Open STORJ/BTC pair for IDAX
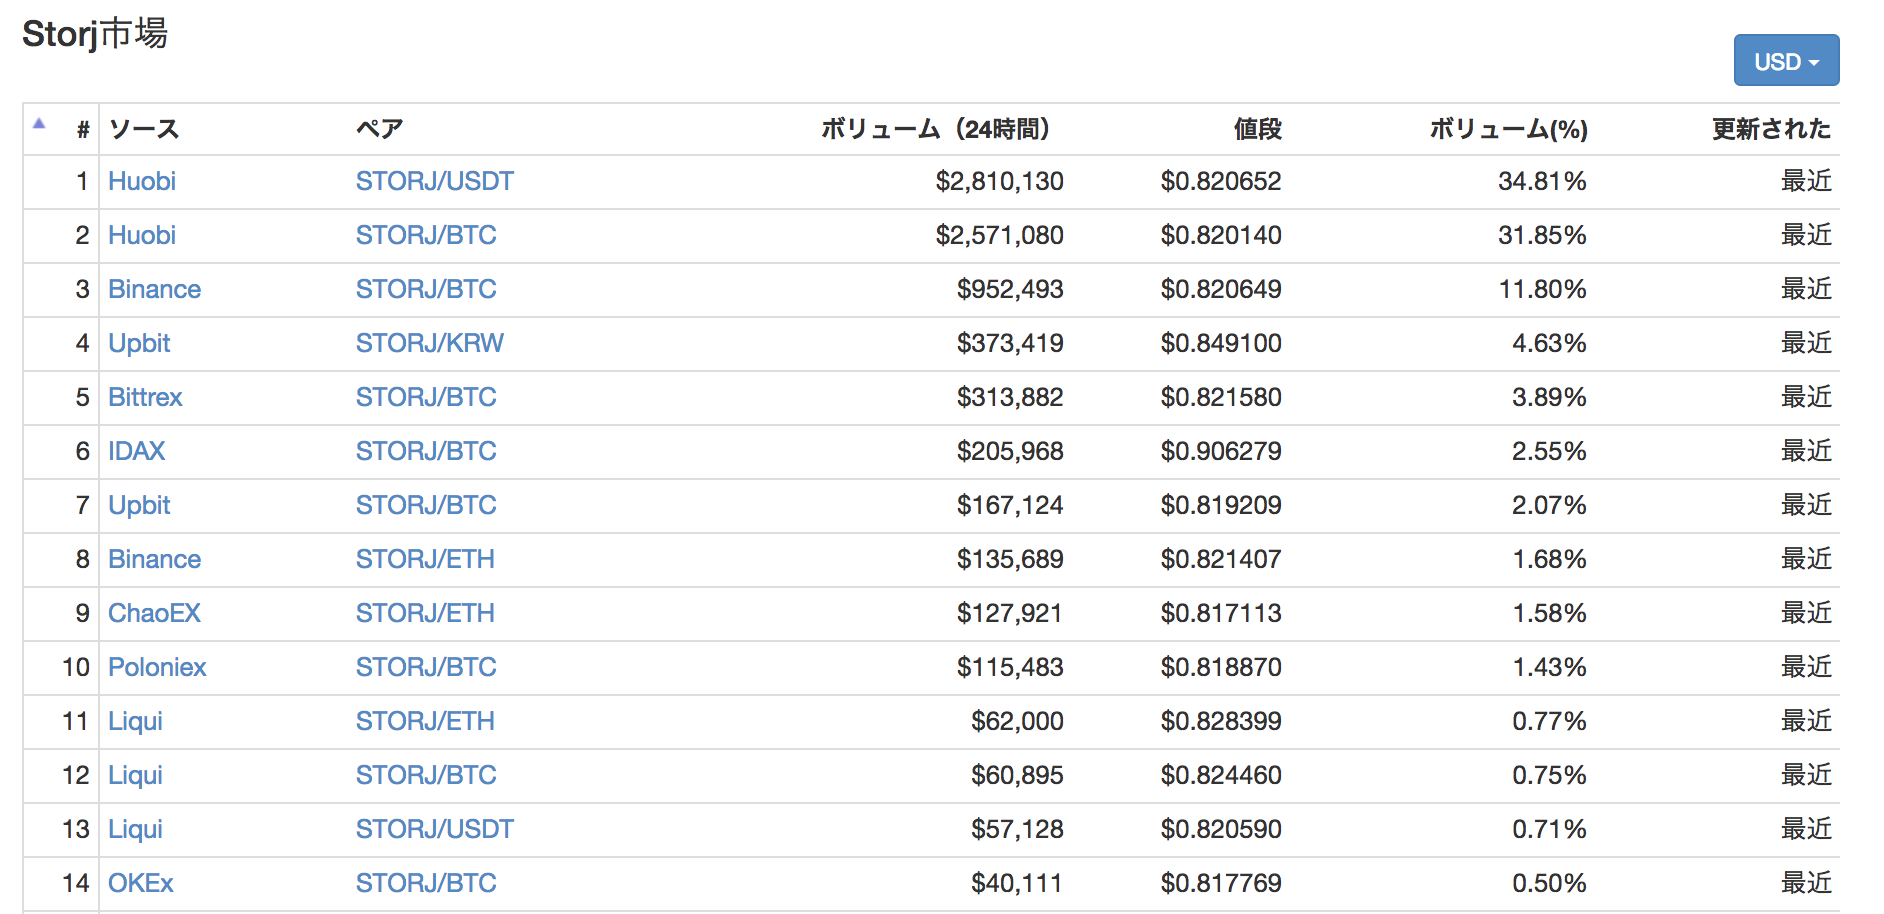 [x=426, y=451]
